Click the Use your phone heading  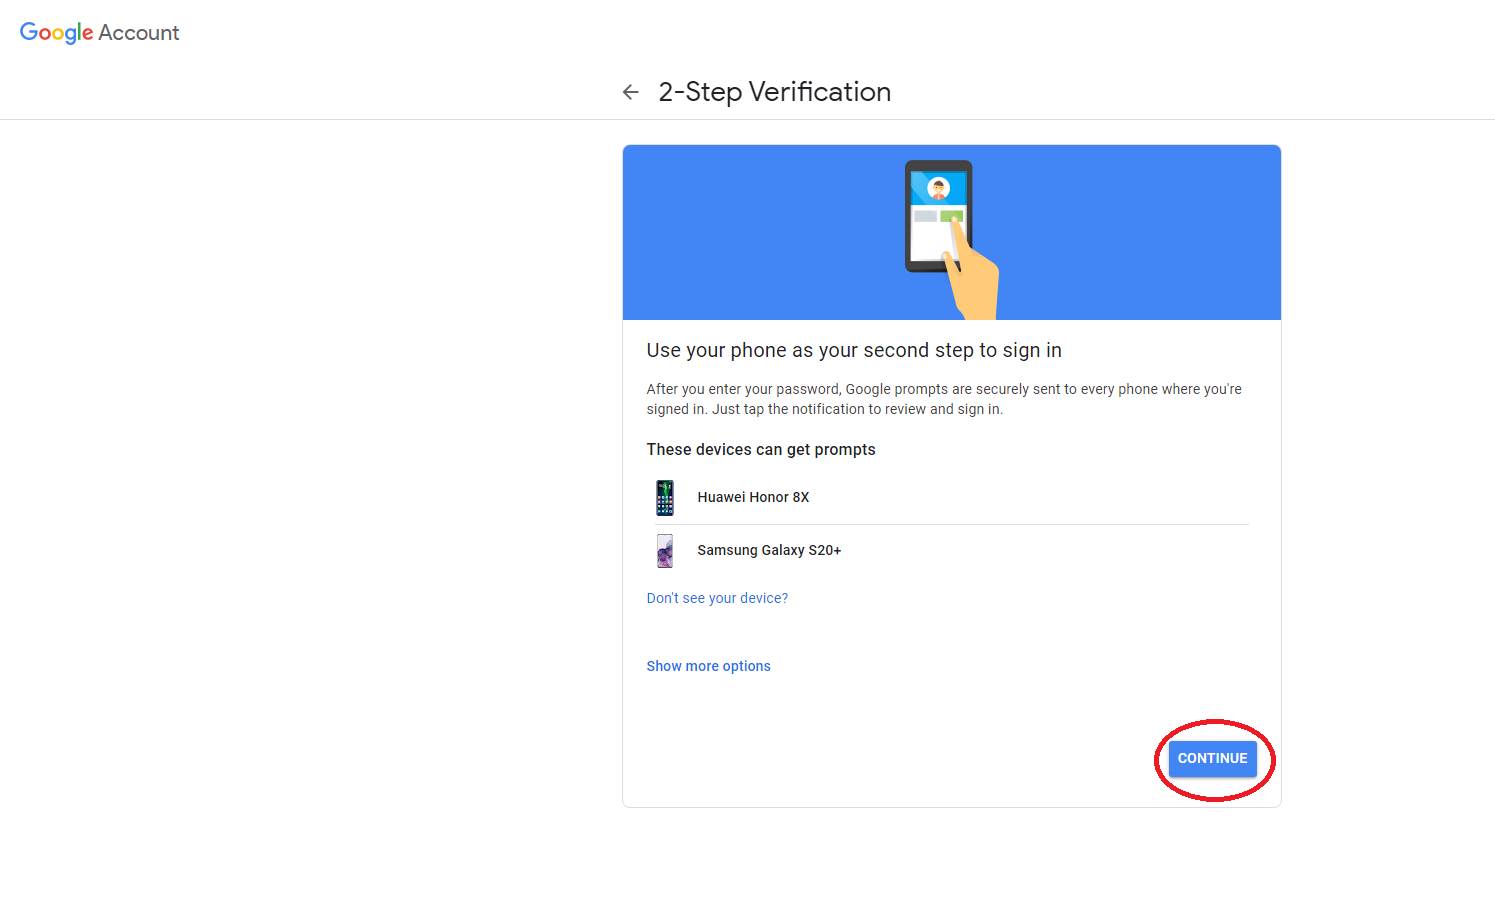[x=854, y=350]
